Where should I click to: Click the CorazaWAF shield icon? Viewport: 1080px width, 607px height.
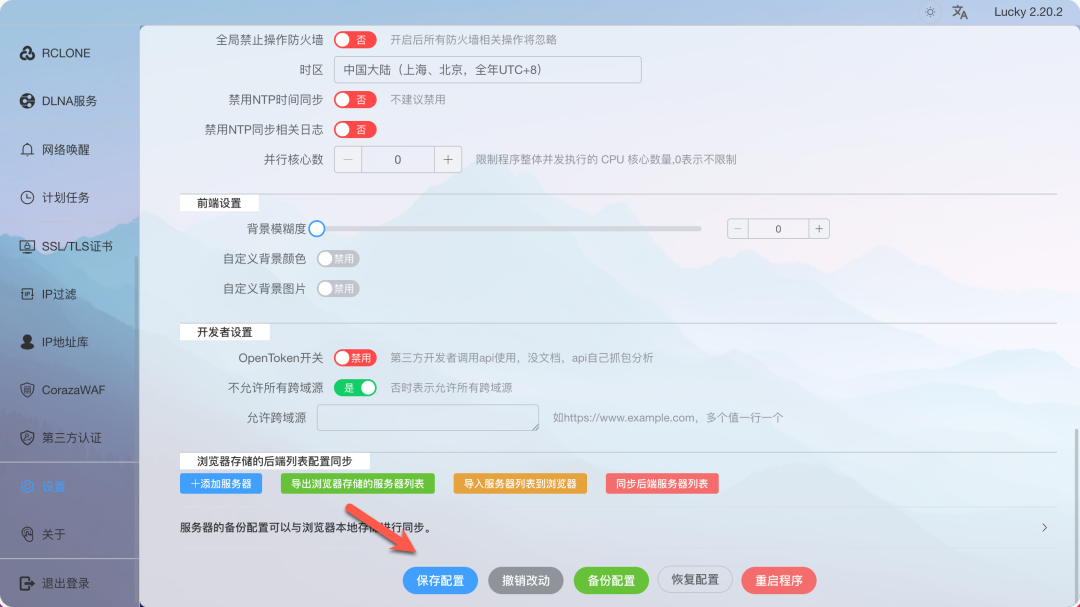[27, 390]
